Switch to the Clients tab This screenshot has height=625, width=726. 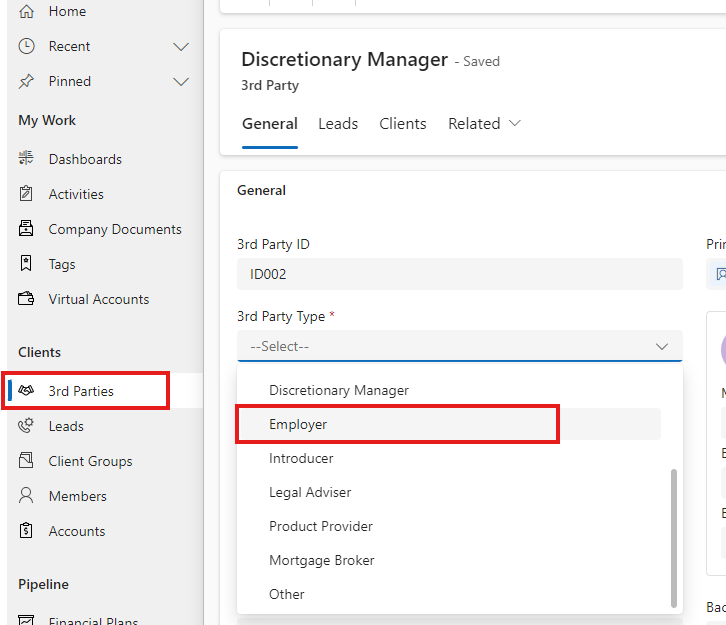coord(403,124)
